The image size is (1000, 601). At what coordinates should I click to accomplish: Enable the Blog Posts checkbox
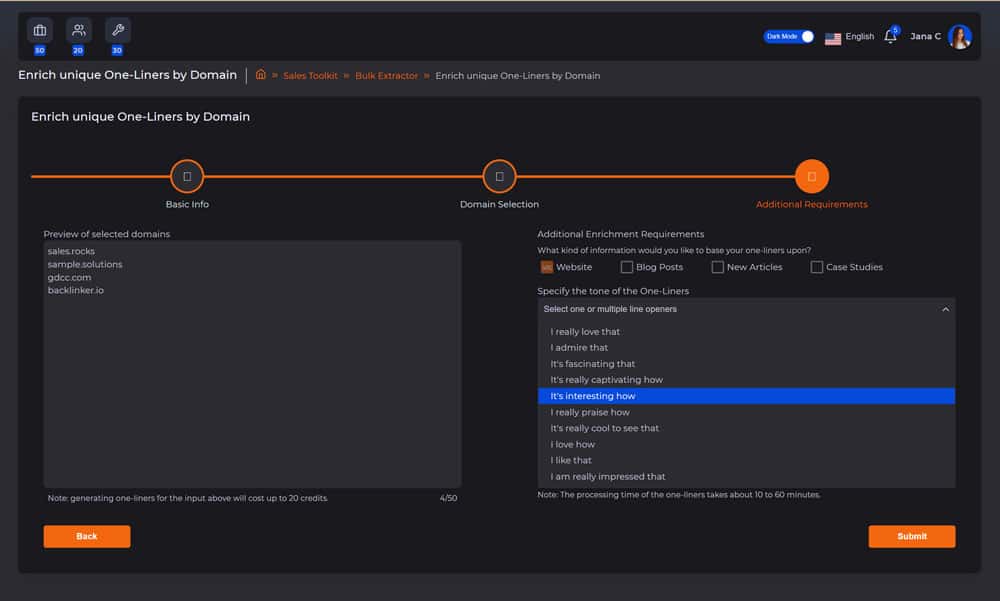pos(627,267)
